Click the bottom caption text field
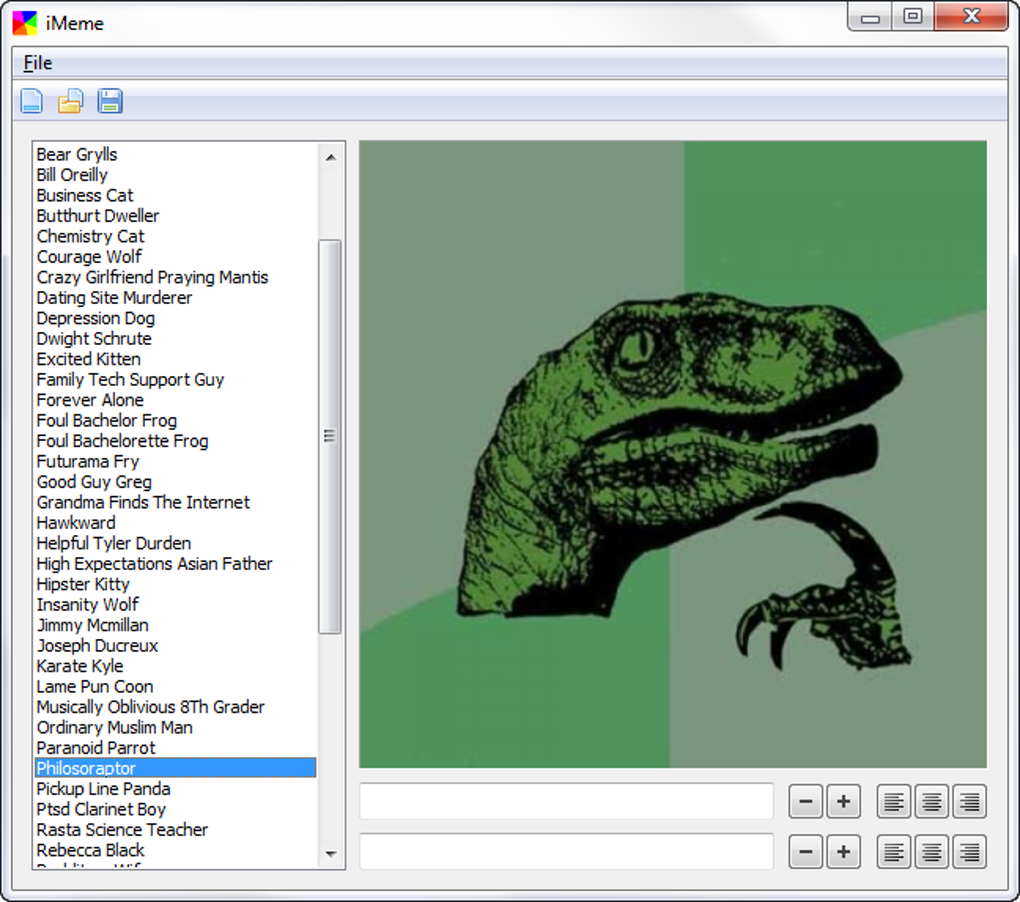This screenshot has width=1020, height=902. click(x=567, y=852)
